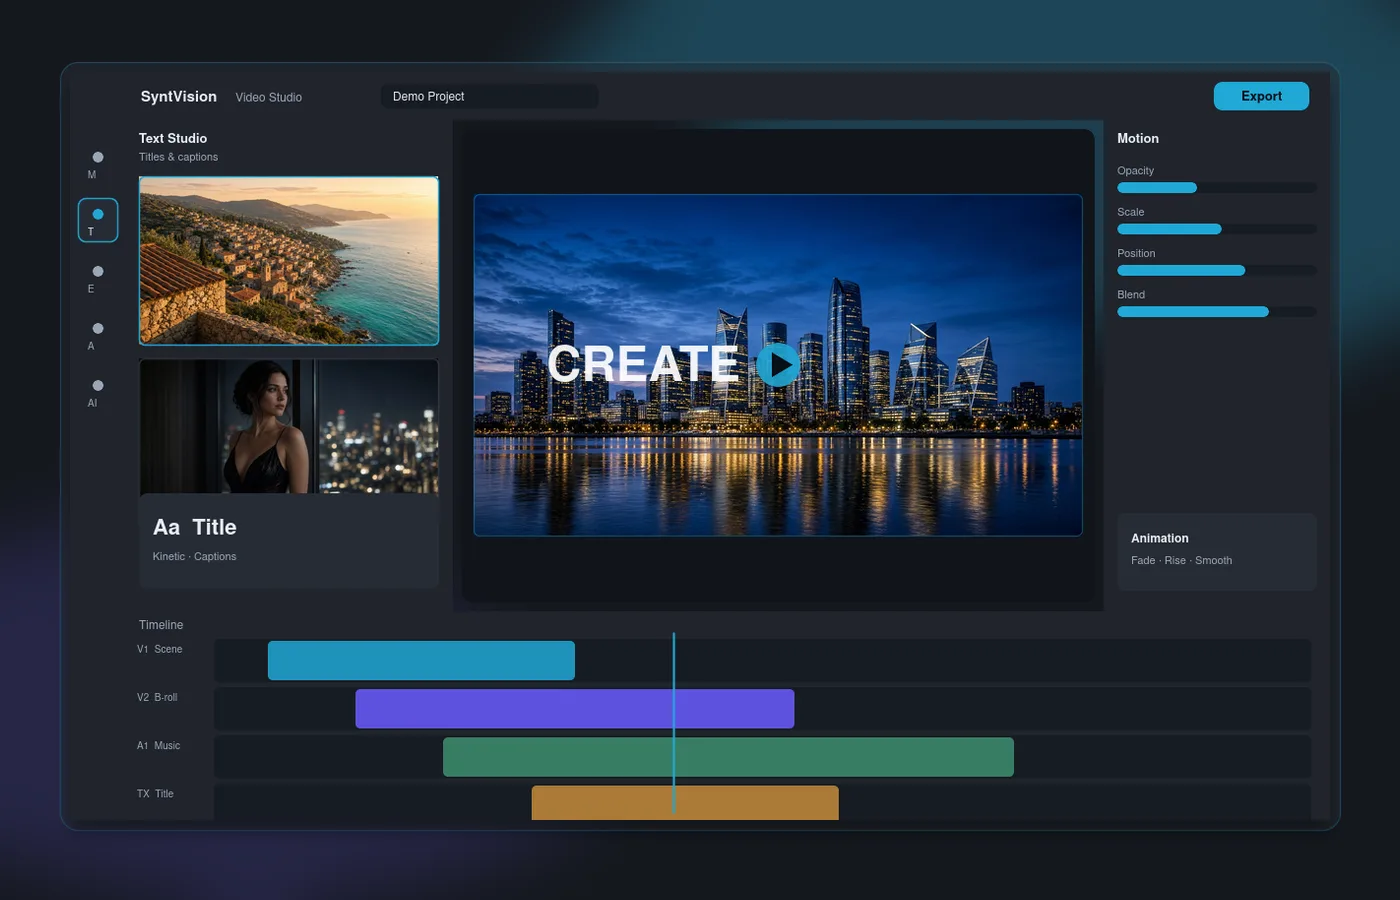Open the A sidebar panel
Viewport: 1400px width, 900px height.
pyautogui.click(x=97, y=335)
